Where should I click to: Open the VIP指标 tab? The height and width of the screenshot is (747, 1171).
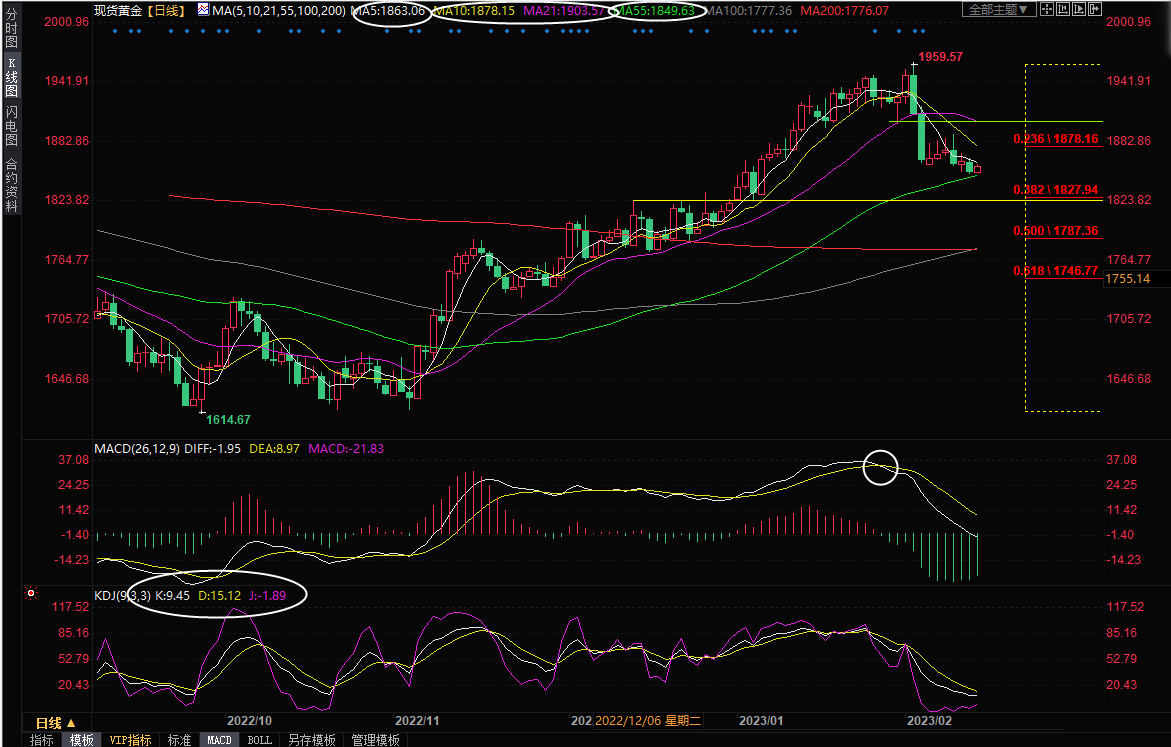[131, 740]
